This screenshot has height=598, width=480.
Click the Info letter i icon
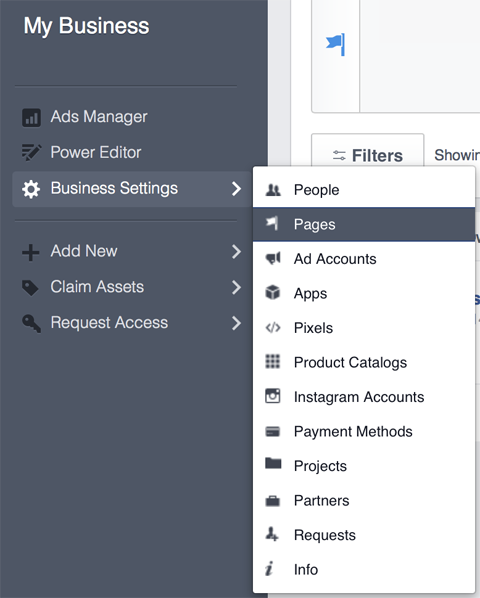click(x=269, y=568)
